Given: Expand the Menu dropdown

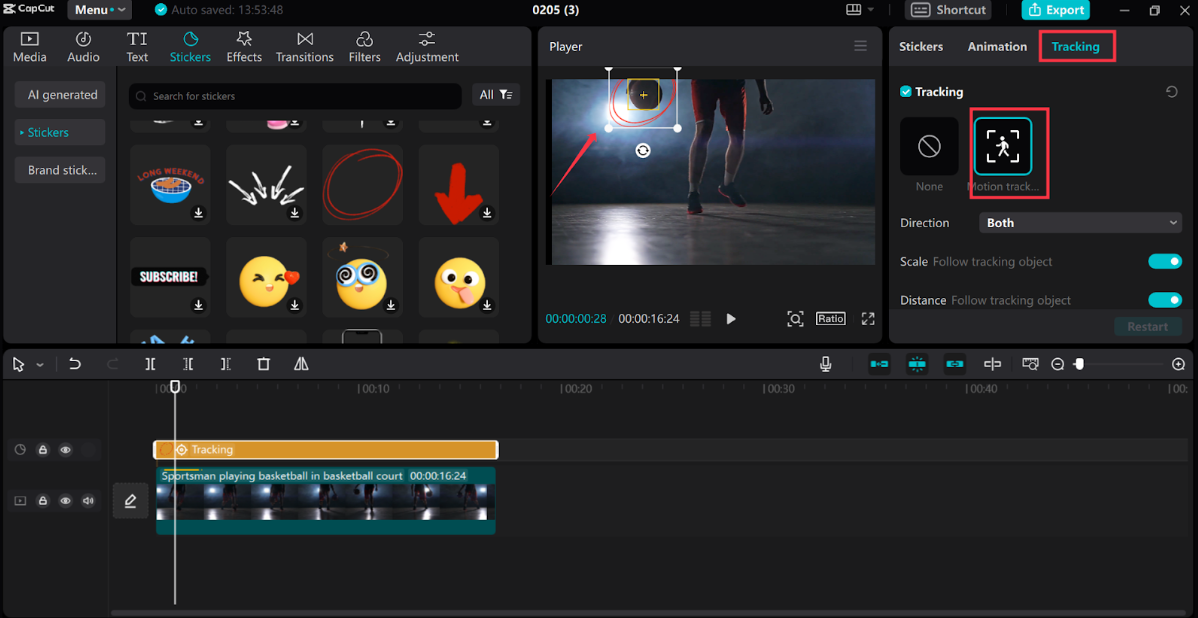Looking at the screenshot, I should pos(101,10).
